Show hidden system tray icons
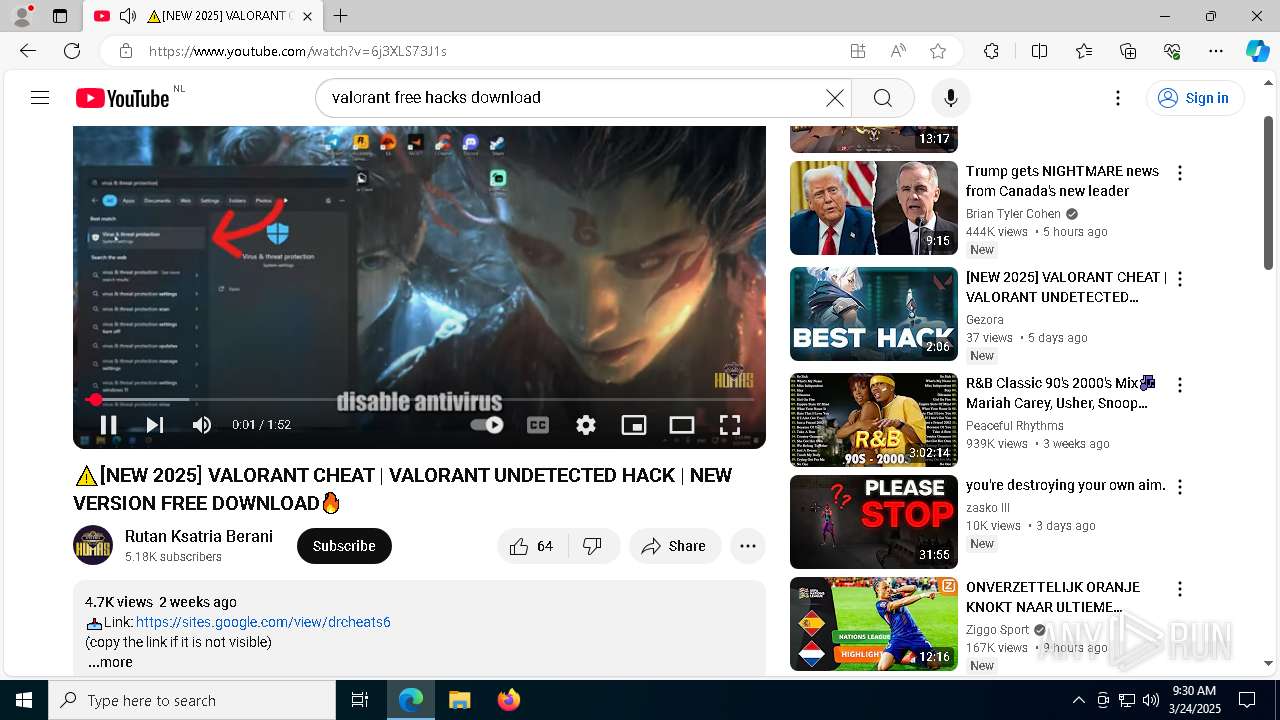 point(1078,700)
